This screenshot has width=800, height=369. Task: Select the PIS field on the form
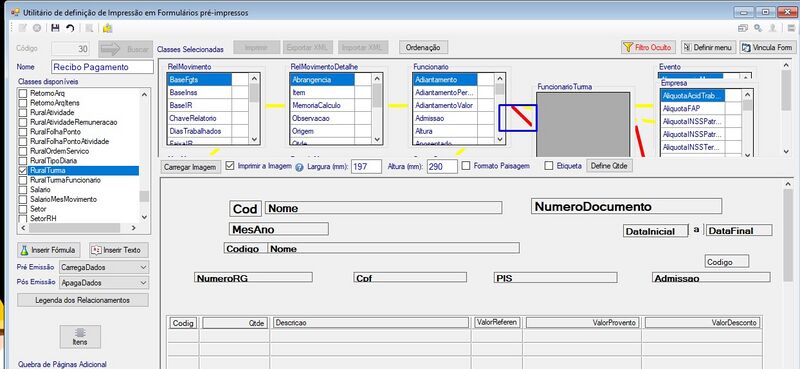coord(556,278)
